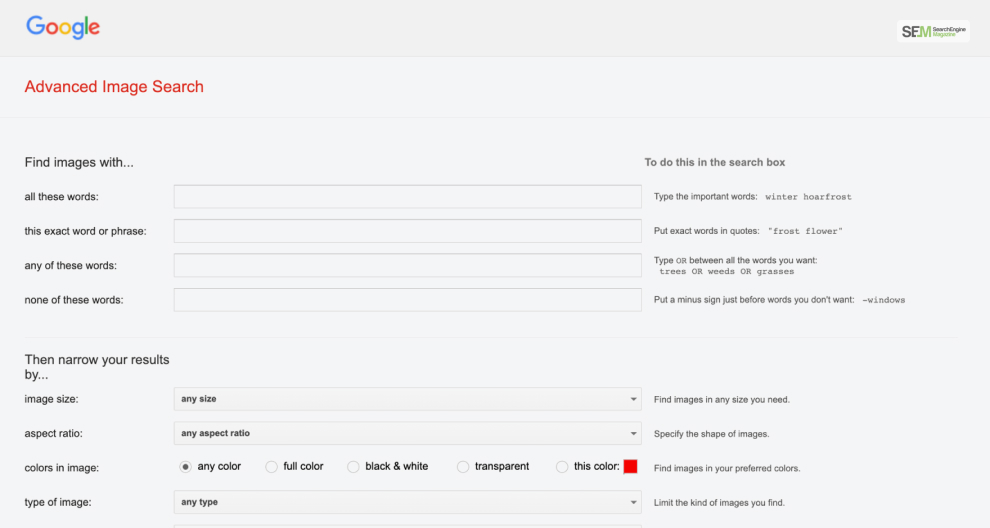Expand the aspect ratio dropdown
990x528 pixels.
click(x=408, y=433)
